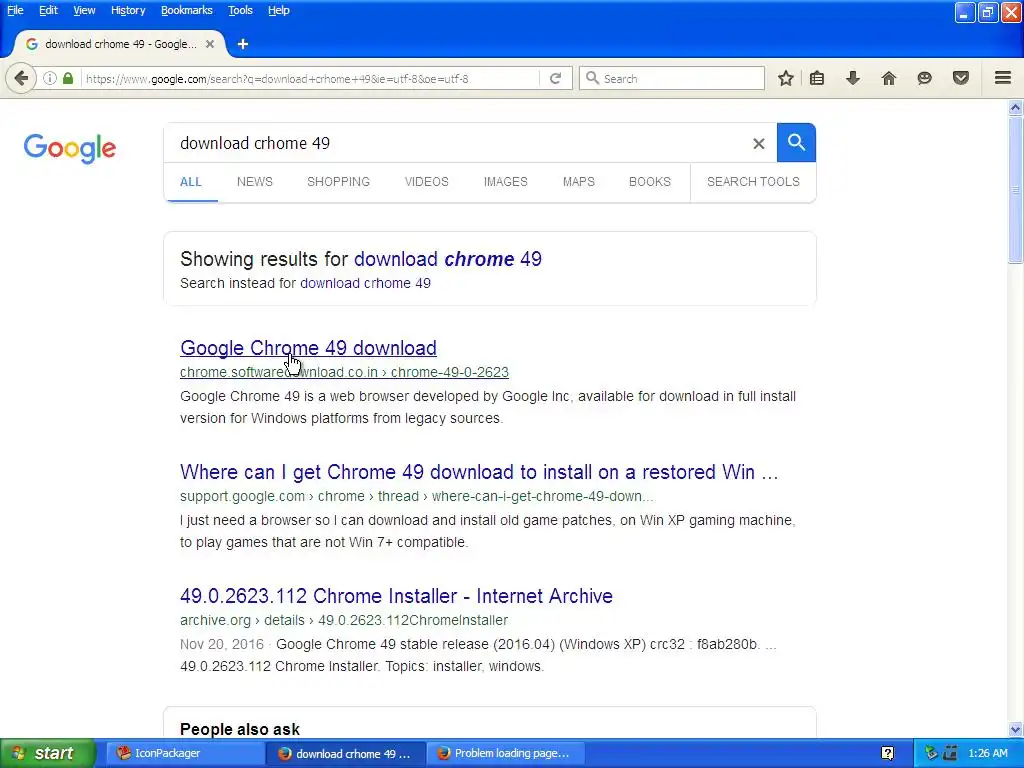
Task: Bookmark this page with the star icon
Action: click(x=786, y=78)
